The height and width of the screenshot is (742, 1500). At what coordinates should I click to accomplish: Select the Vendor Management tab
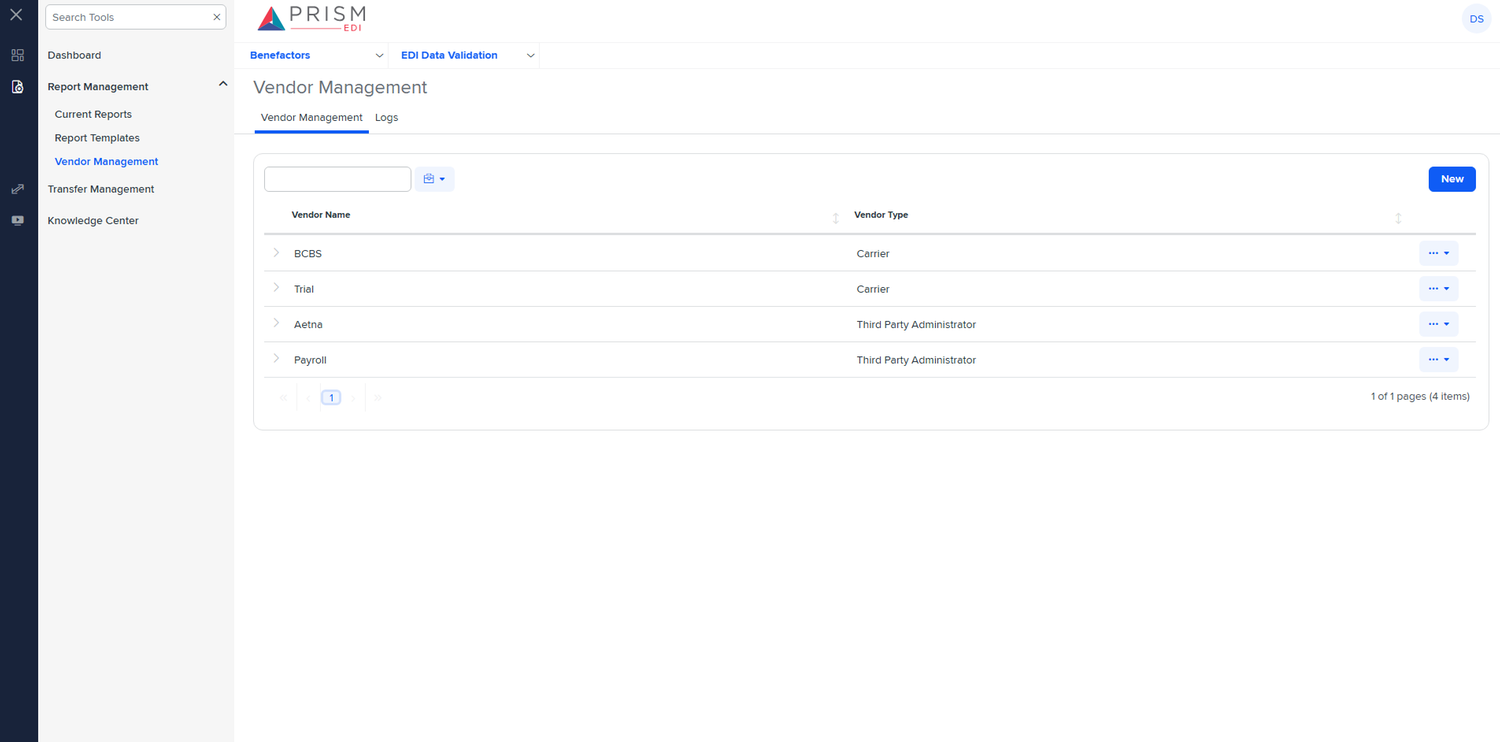[x=312, y=118]
